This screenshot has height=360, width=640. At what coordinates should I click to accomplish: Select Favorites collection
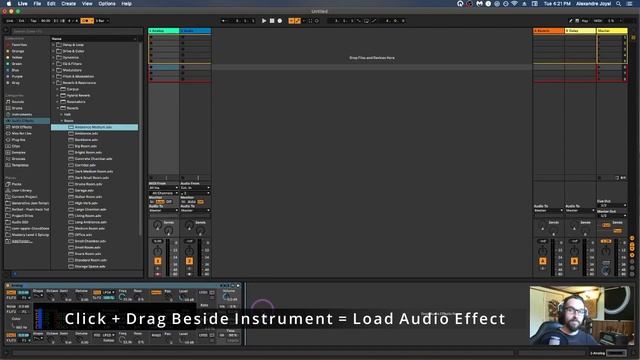coord(19,45)
